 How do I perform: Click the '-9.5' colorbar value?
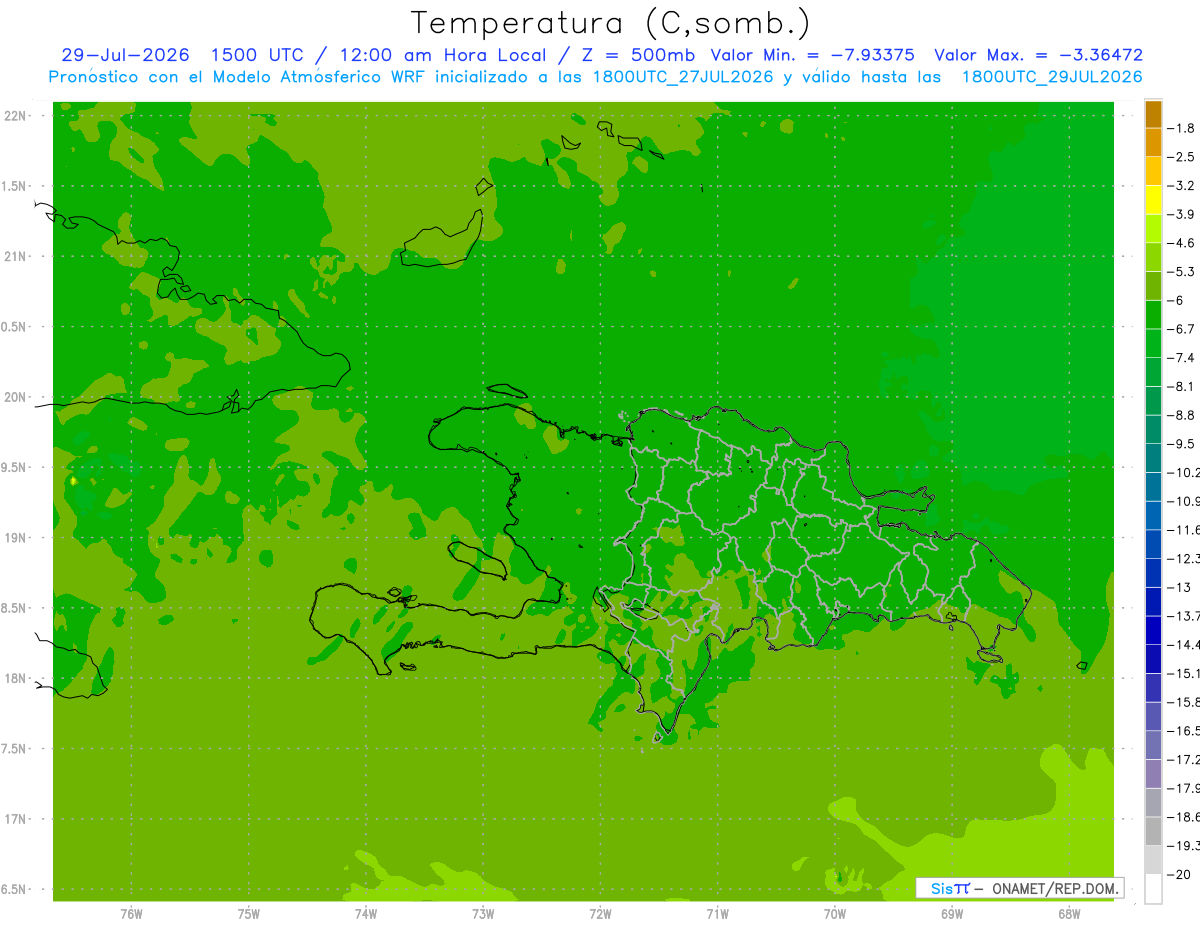tap(1180, 443)
